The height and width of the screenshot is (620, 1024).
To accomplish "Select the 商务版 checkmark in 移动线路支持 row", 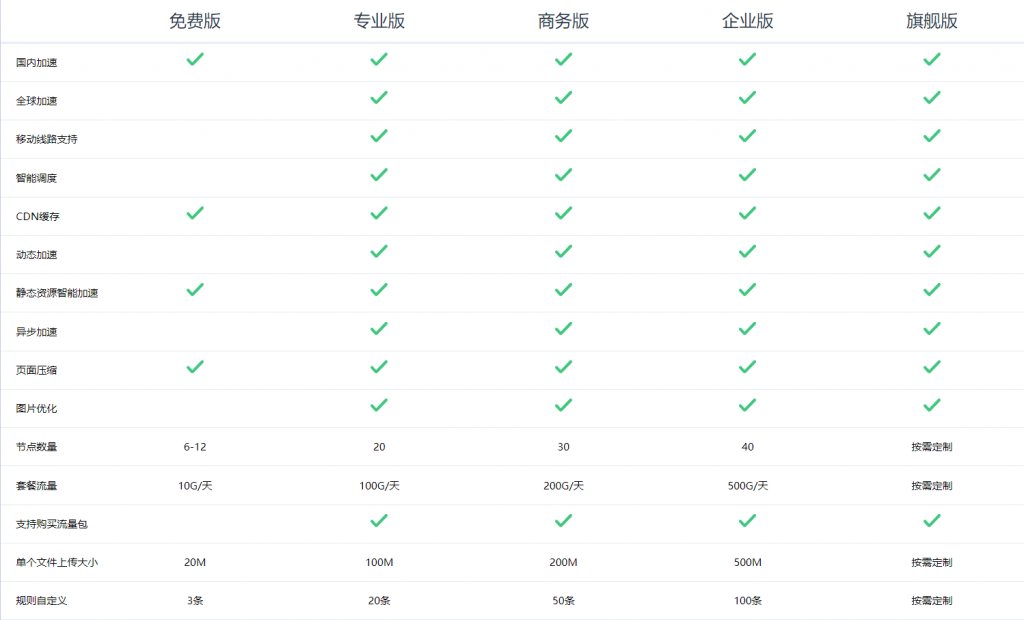I will (x=563, y=136).
